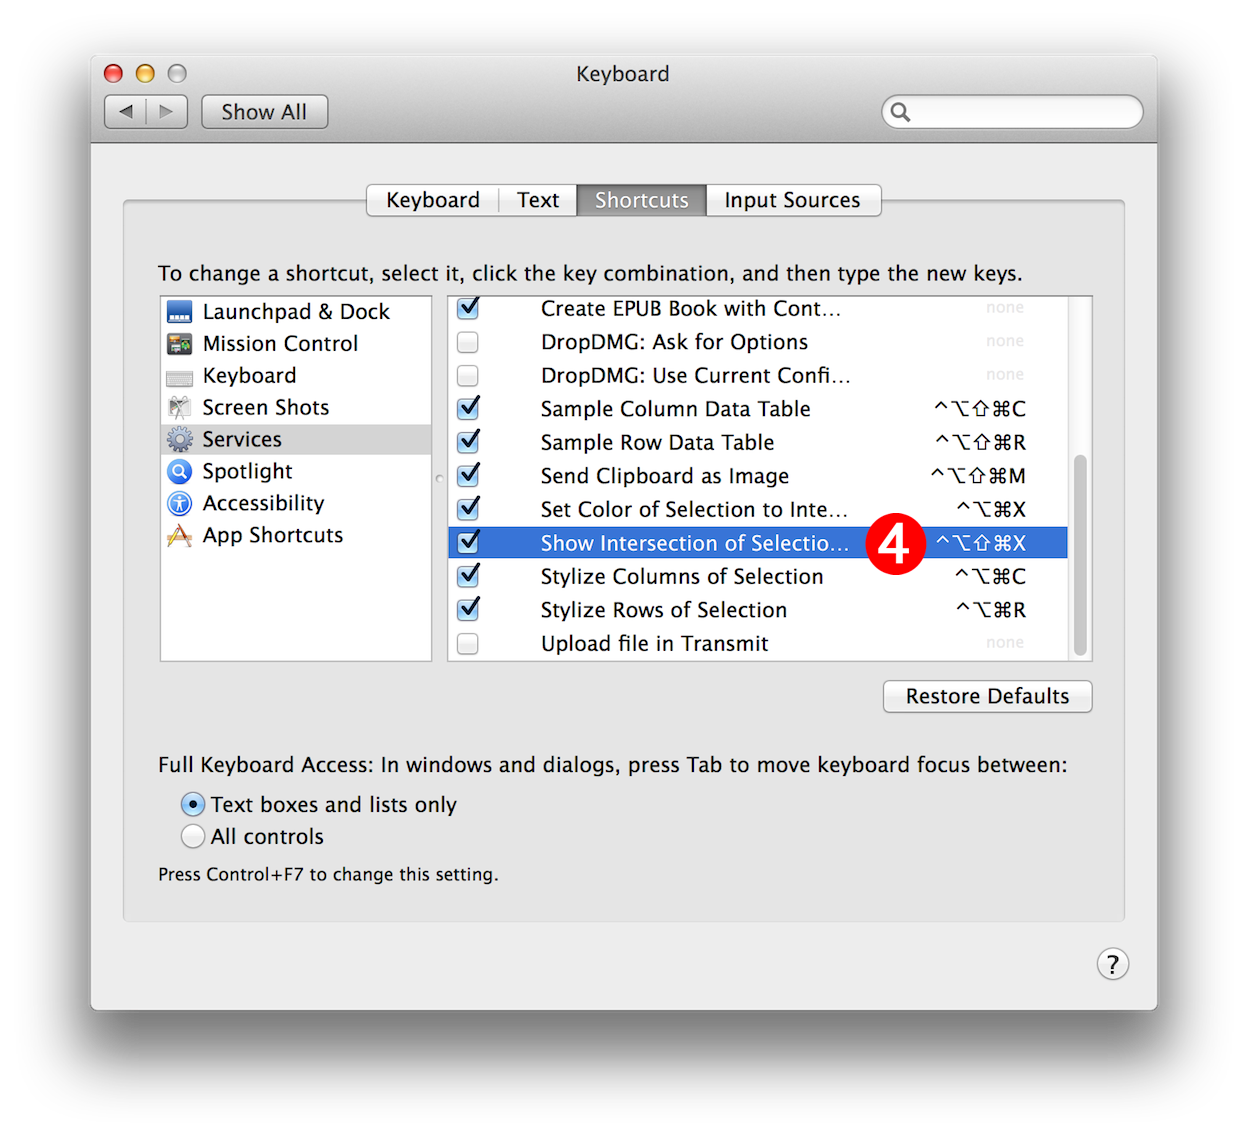
Task: Select Upload file in Transmit row
Action: pyautogui.click(x=758, y=644)
